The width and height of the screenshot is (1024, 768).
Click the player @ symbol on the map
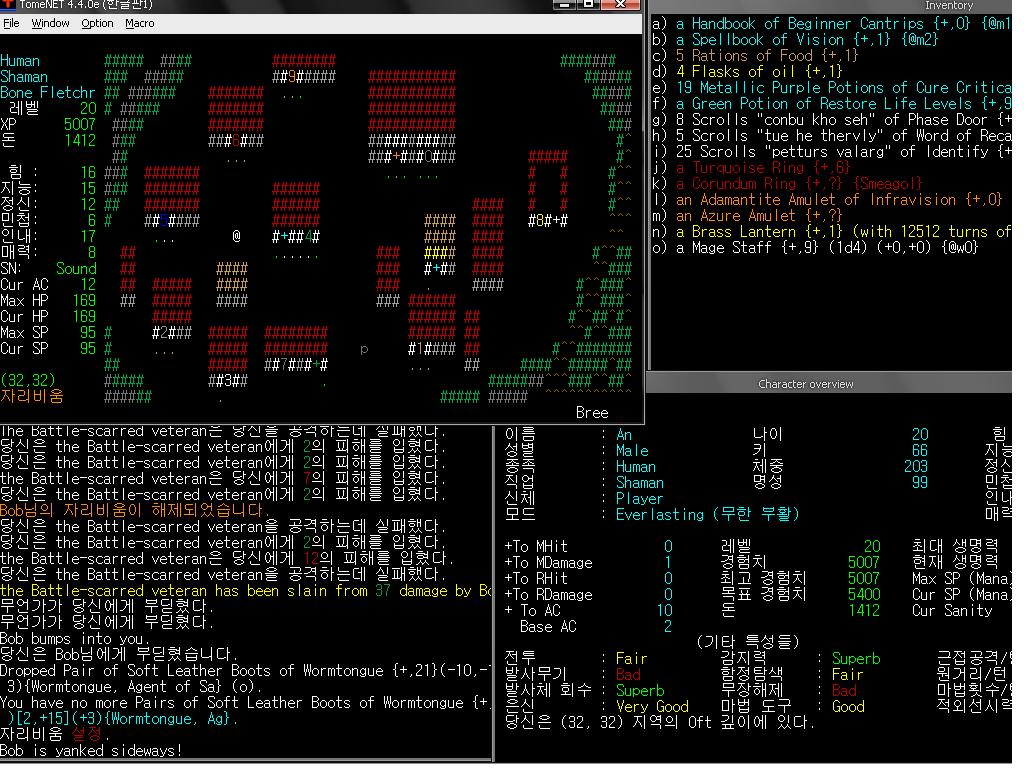point(236,236)
